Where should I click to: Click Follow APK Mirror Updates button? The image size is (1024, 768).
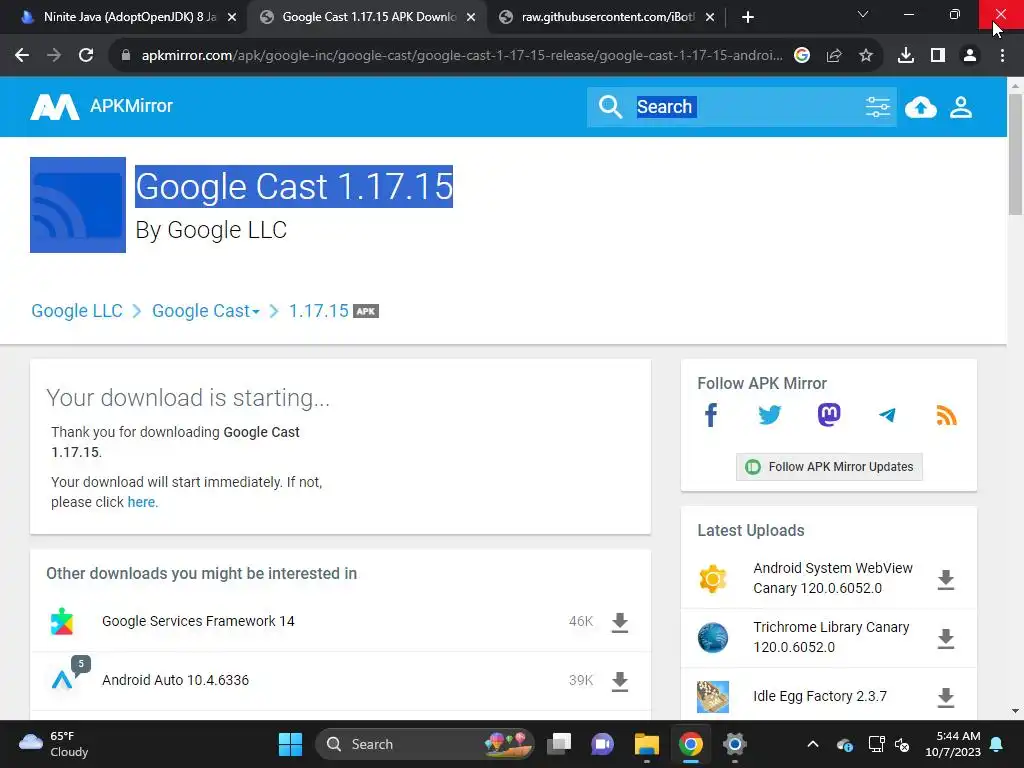(x=829, y=467)
